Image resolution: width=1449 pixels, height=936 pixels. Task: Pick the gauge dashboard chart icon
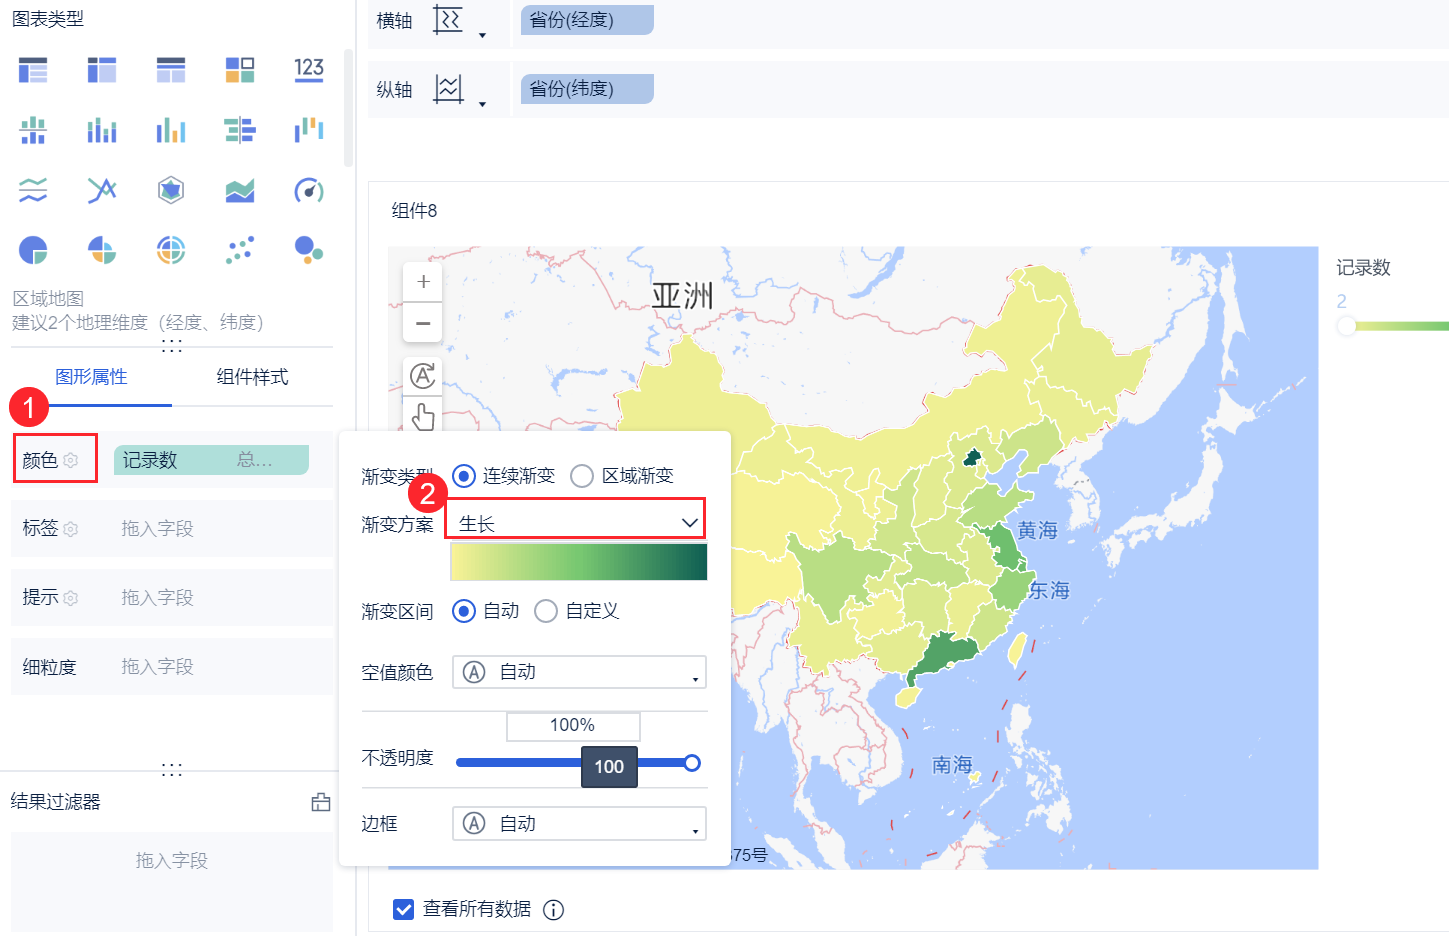click(x=309, y=190)
